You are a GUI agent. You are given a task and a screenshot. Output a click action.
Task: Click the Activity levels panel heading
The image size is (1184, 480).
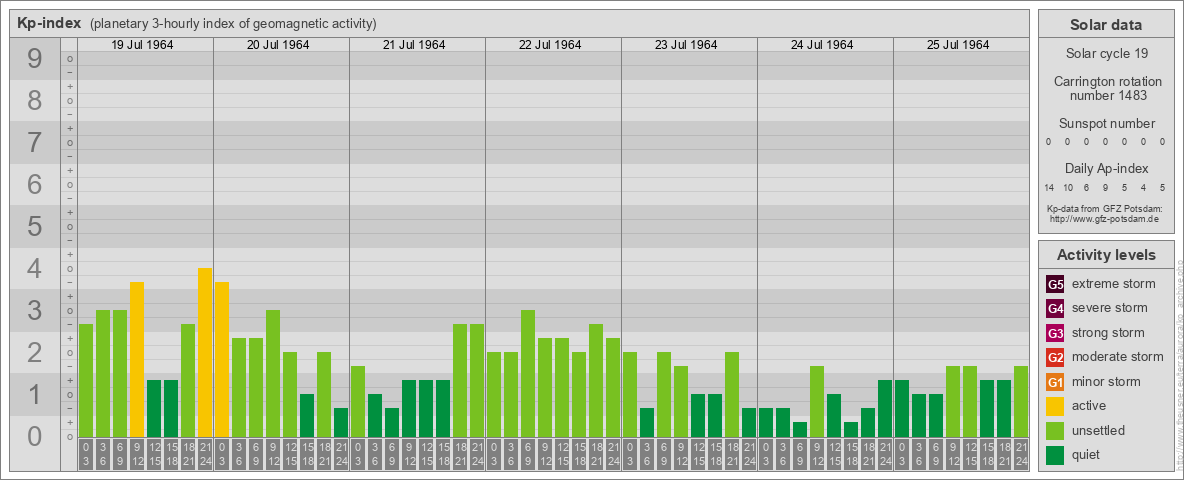(x=1106, y=255)
